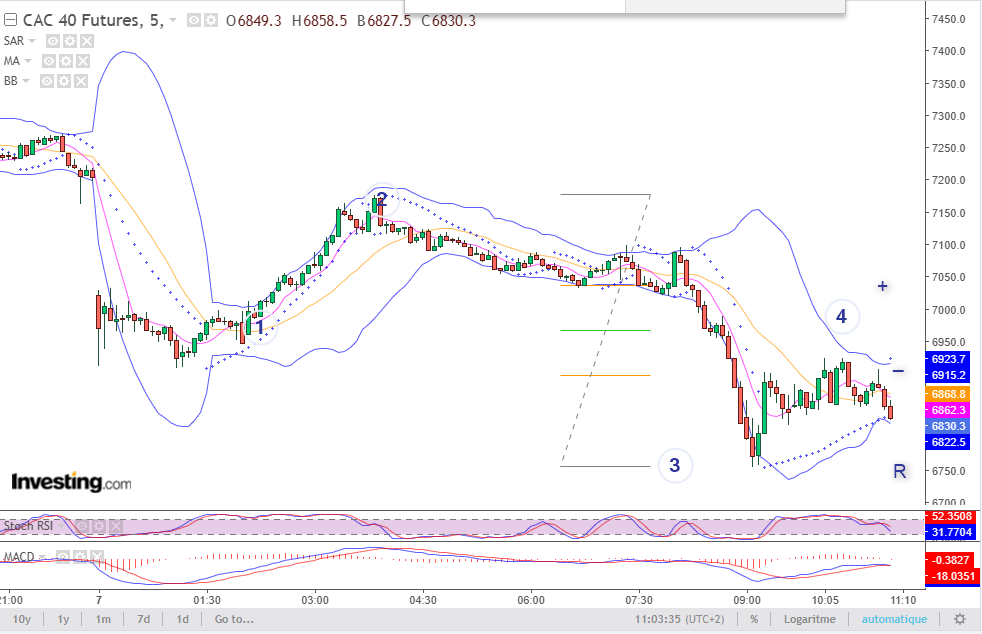Click the R reset marker on chart
Screen dimensions: 982x634
[x=899, y=471]
